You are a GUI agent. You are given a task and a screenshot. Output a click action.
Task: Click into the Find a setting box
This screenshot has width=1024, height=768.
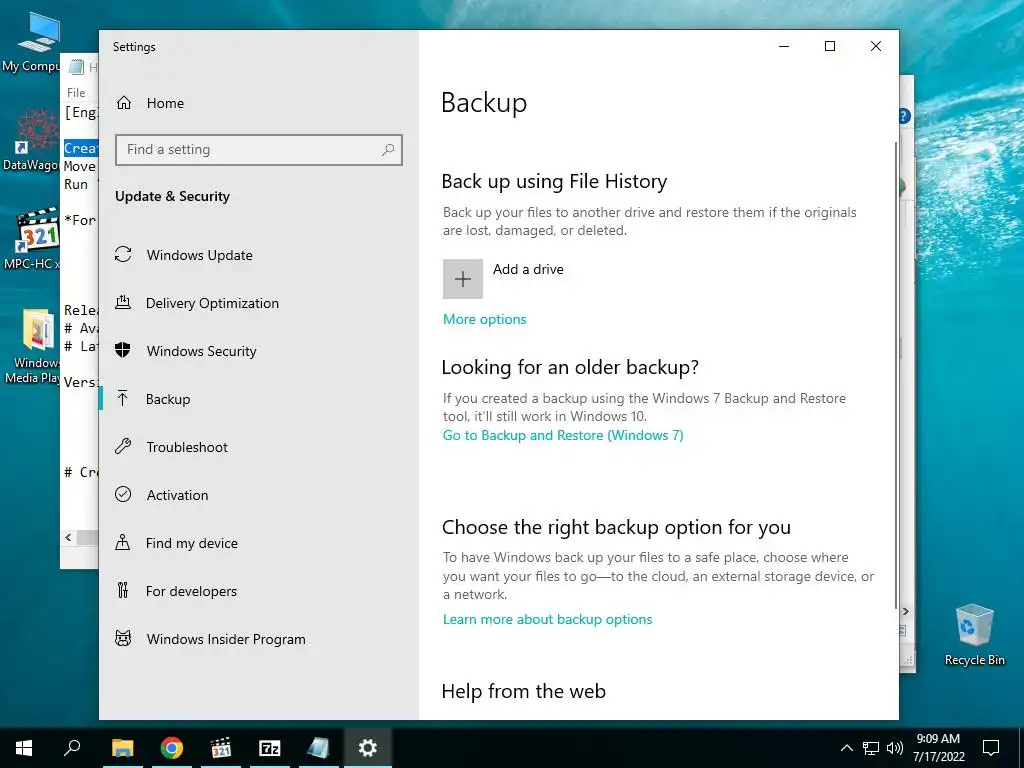[259, 150]
